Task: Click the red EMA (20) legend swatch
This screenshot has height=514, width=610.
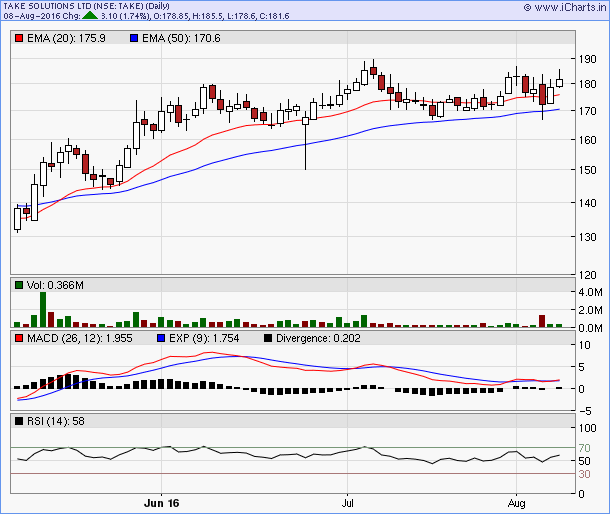Action: click(x=19, y=38)
